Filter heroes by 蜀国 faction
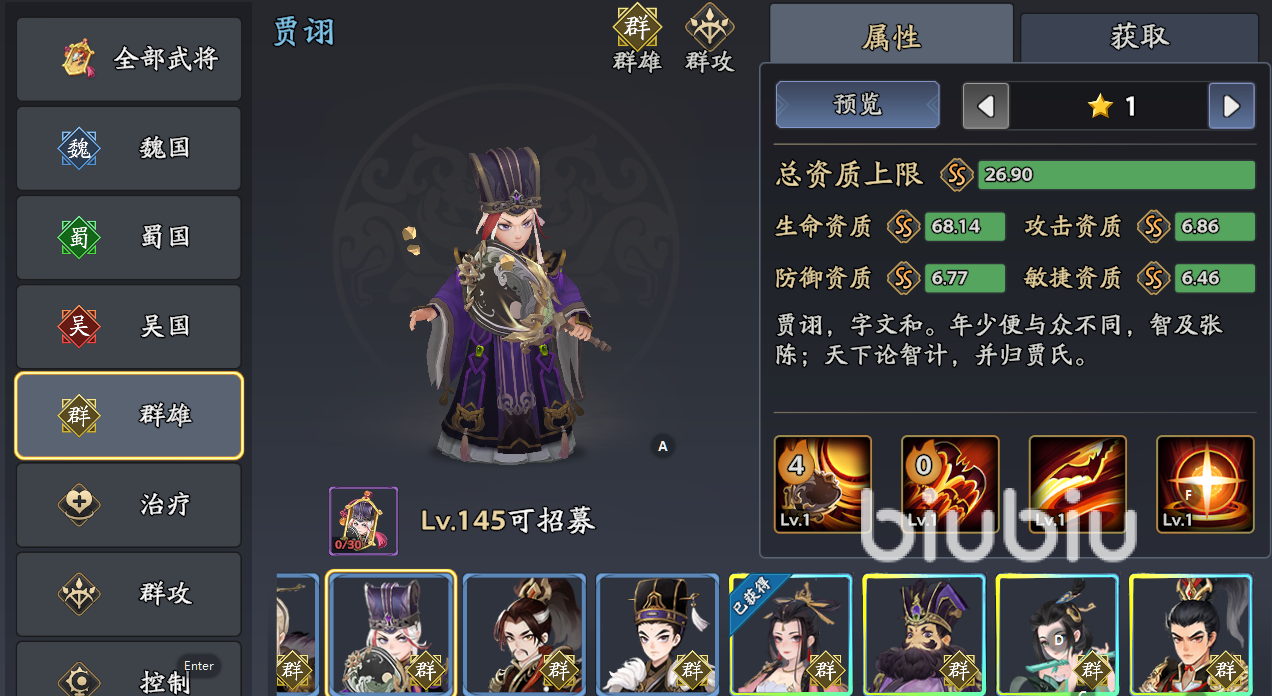 pos(129,237)
